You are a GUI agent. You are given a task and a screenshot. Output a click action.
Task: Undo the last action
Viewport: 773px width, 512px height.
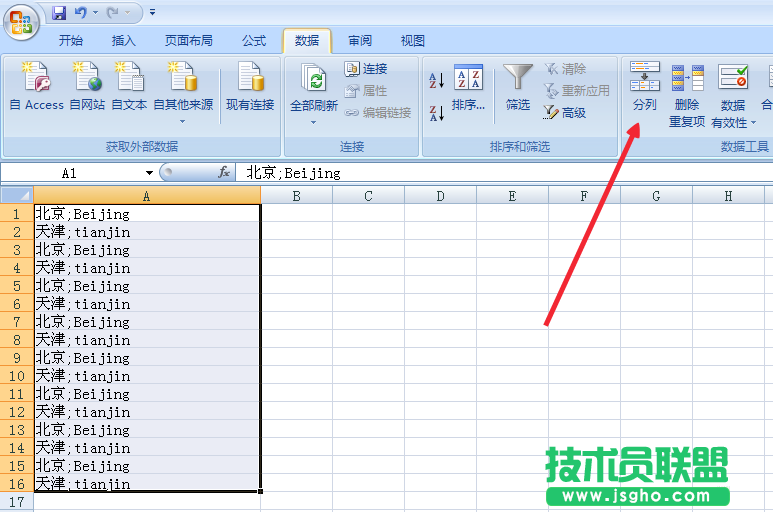click(x=80, y=13)
